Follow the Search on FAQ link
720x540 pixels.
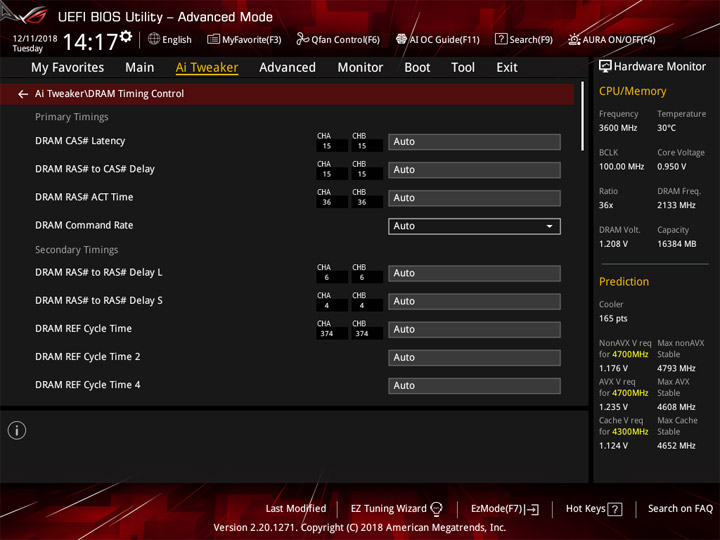[680, 509]
